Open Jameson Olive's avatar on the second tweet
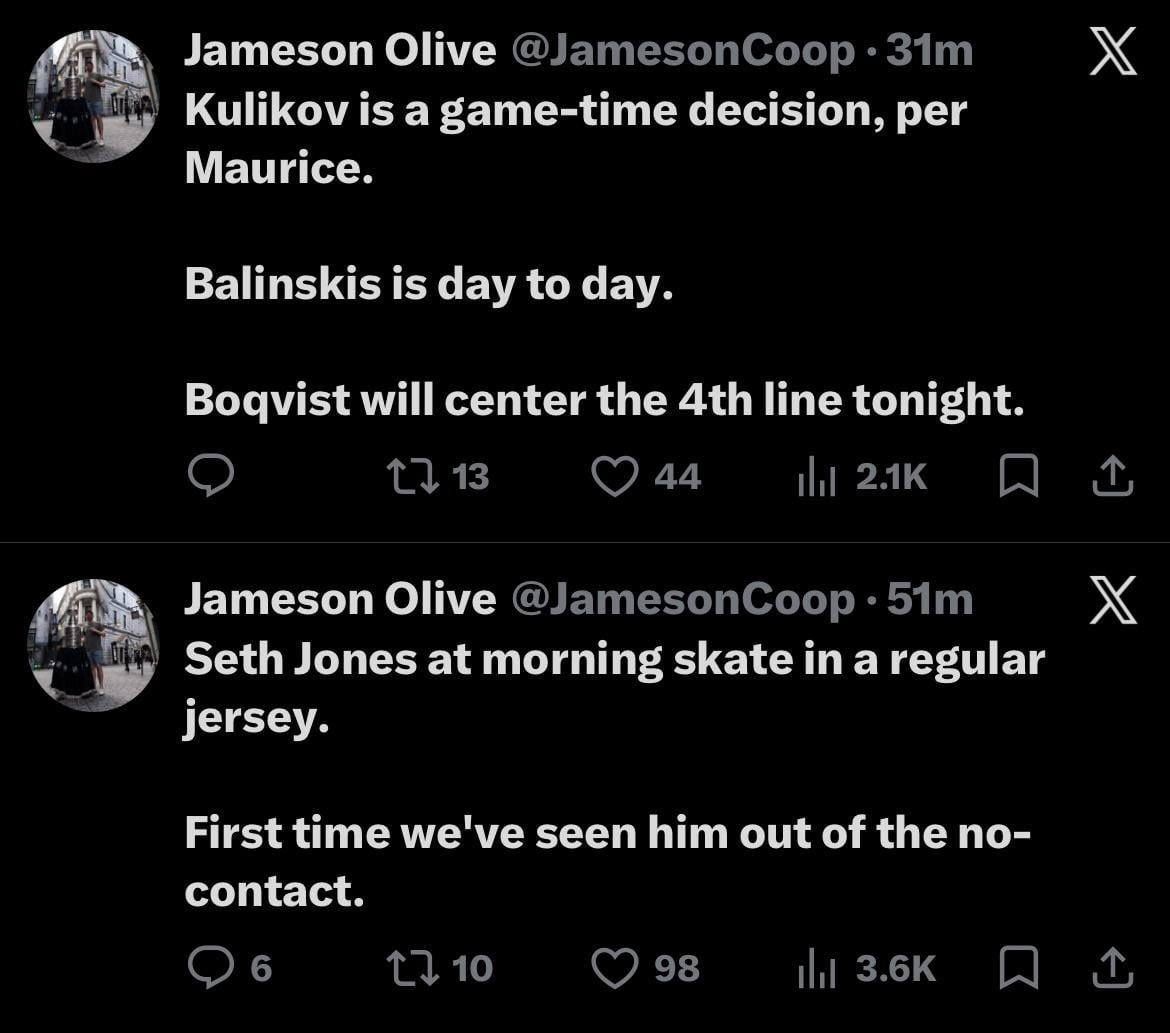This screenshot has height=1033, width=1170. (x=93, y=644)
